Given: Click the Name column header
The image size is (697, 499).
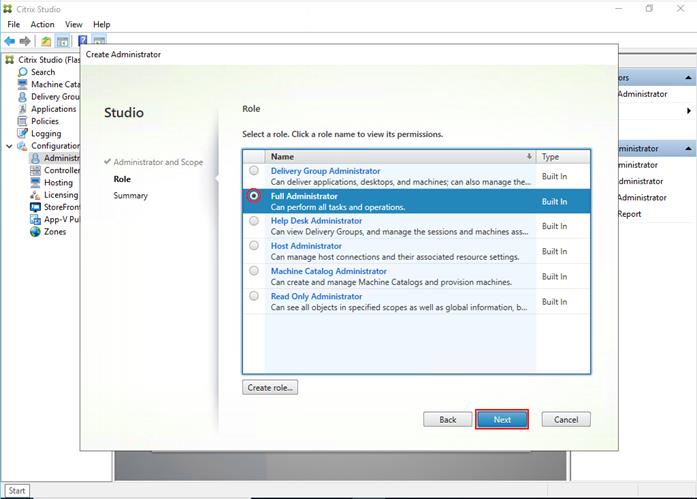Looking at the screenshot, I should click(400, 156).
